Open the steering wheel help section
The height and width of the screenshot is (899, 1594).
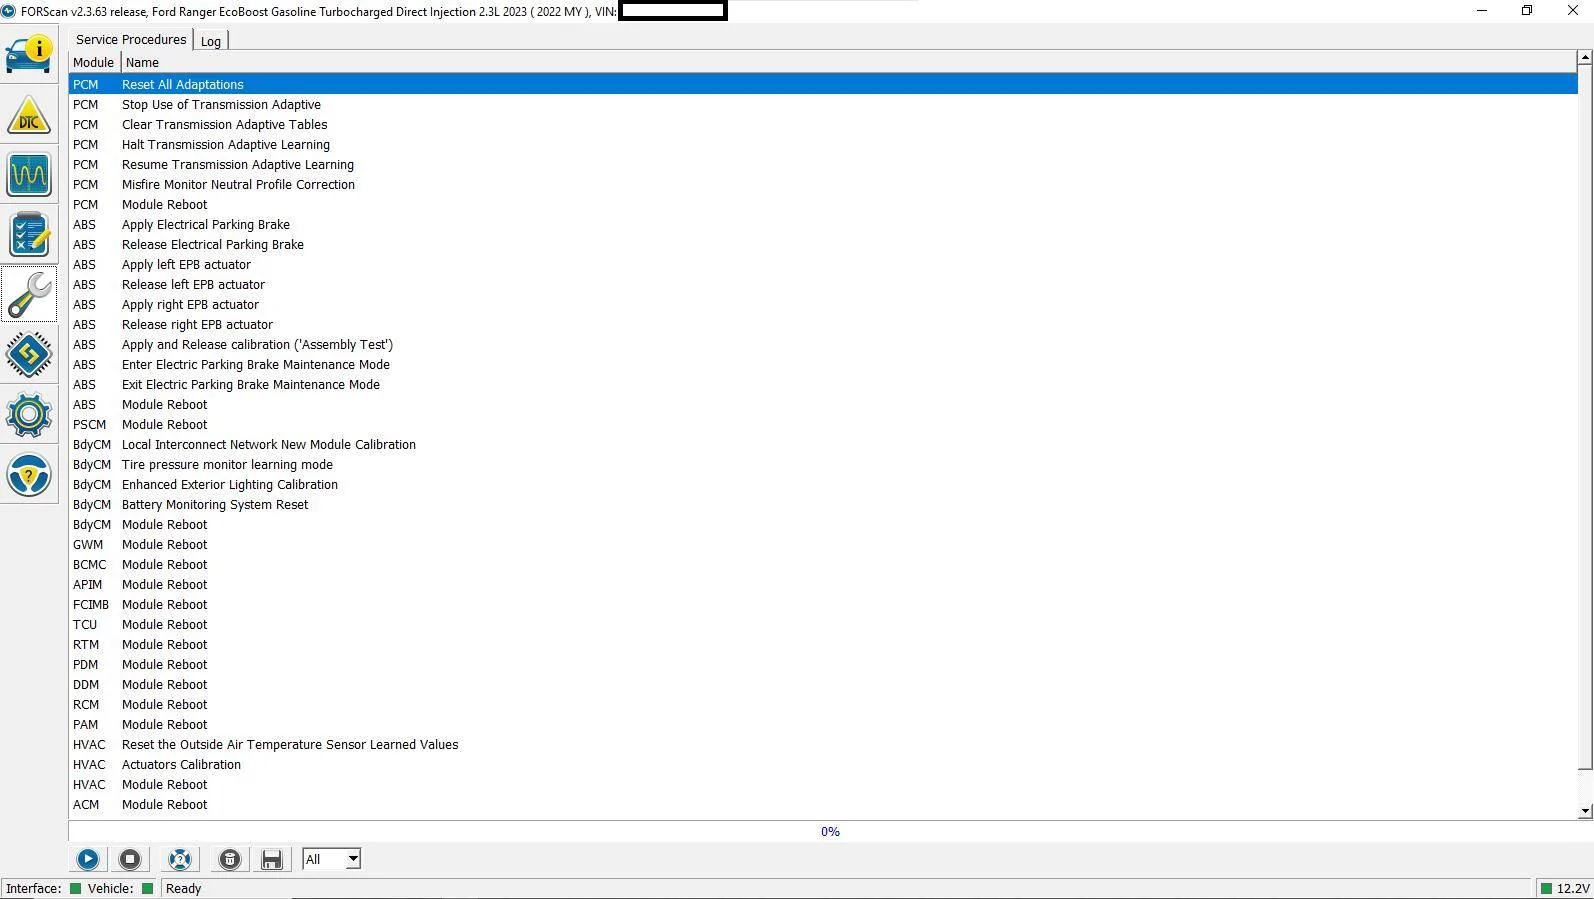pos(28,475)
